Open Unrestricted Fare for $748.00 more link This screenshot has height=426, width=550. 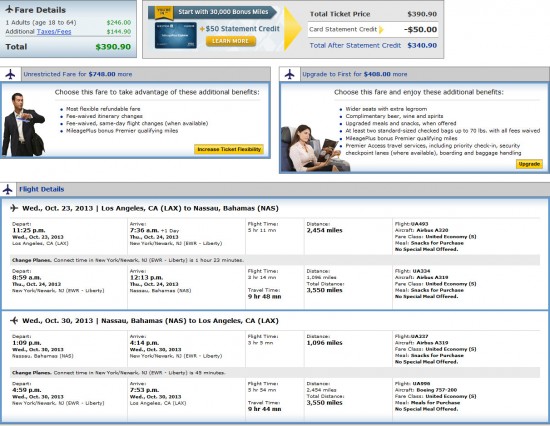78,74
